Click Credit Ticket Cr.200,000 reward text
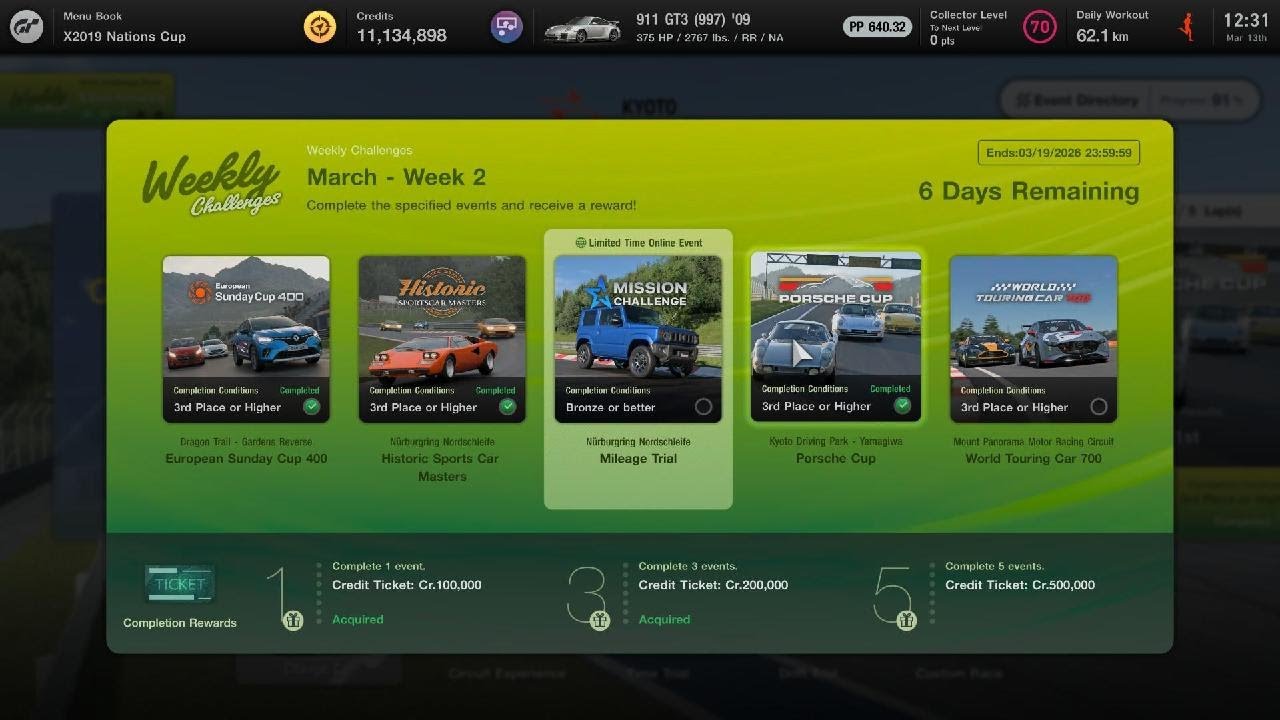The image size is (1280, 720). 713,585
